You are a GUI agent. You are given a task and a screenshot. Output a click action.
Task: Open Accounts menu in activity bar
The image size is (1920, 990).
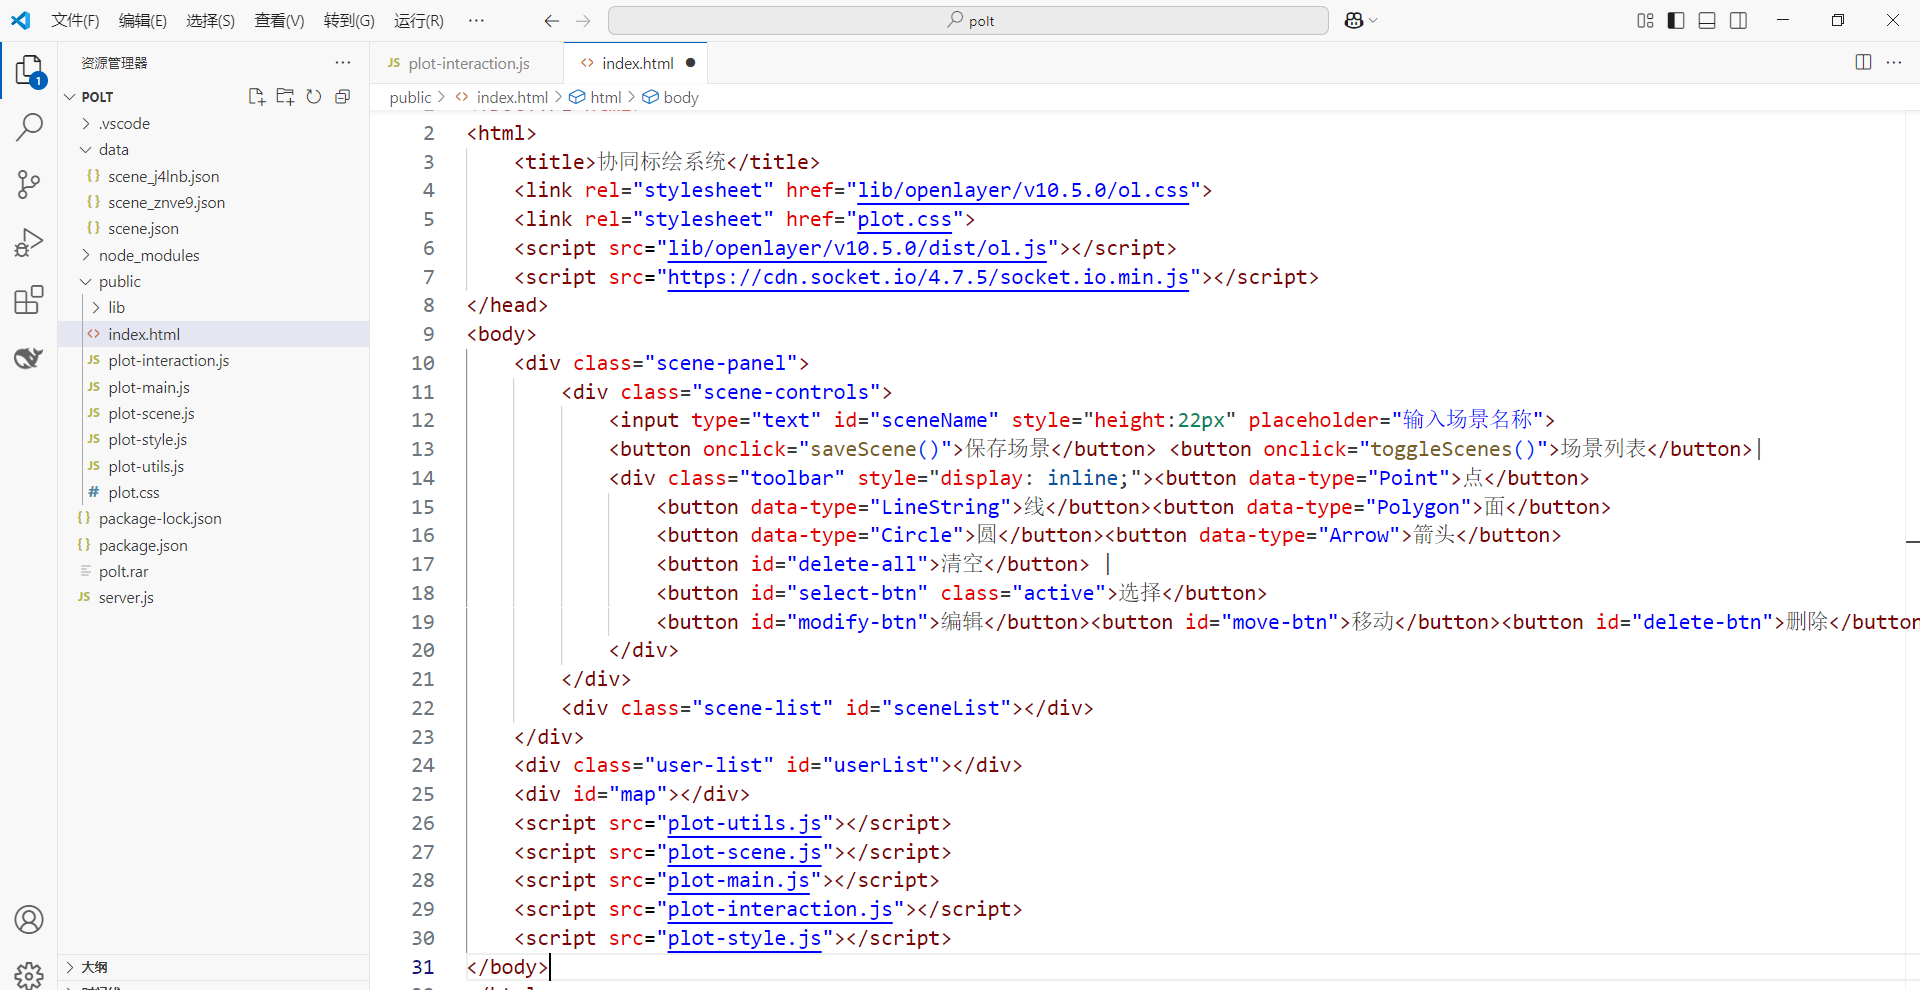point(29,919)
